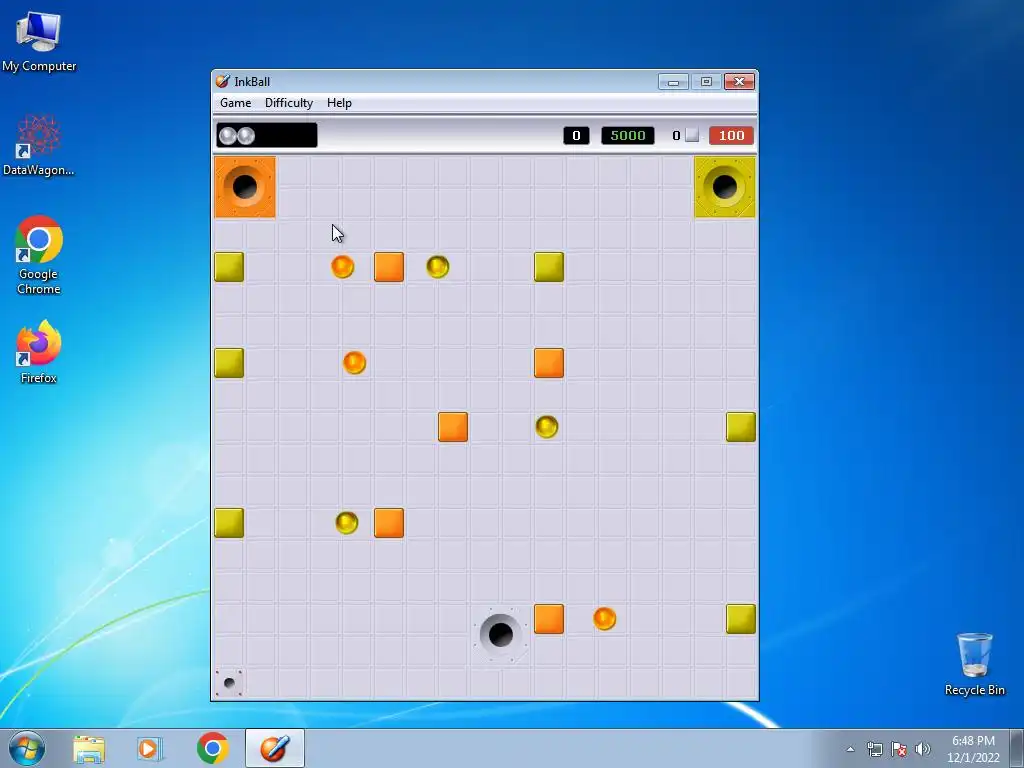The image size is (1024, 768).
Task: Click the yellow ball right of the center orange block
Action: 547,426
